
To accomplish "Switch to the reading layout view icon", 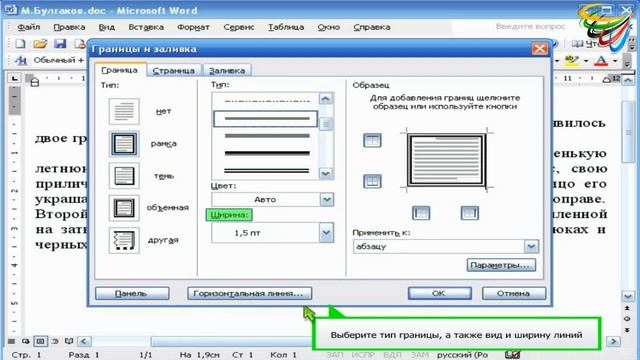I will pyautogui.click(x=69, y=341).
